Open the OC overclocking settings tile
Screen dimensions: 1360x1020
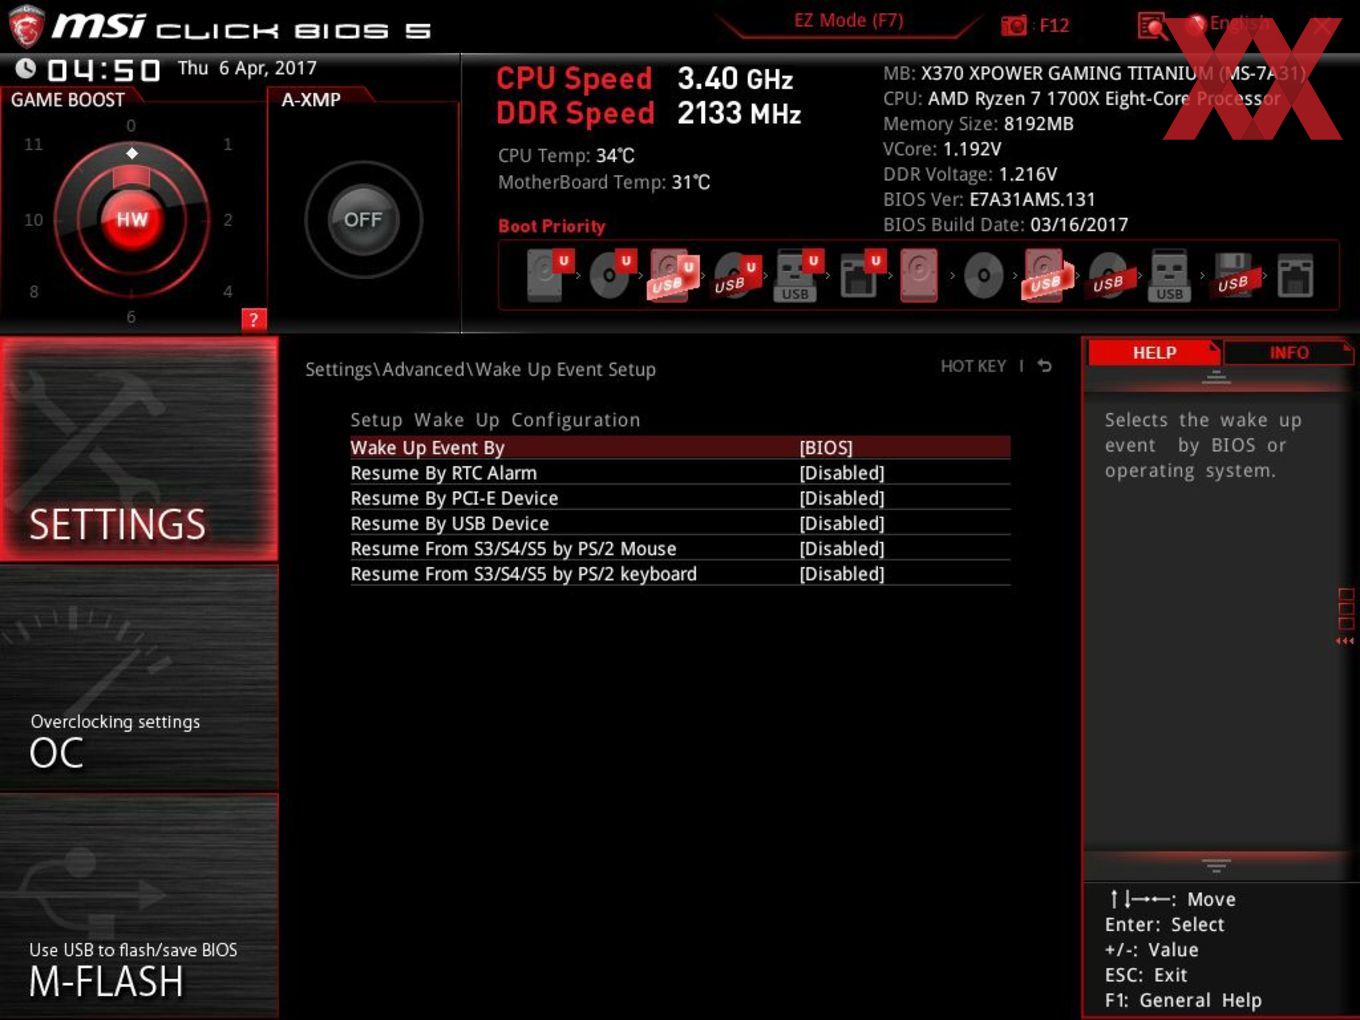(139, 678)
